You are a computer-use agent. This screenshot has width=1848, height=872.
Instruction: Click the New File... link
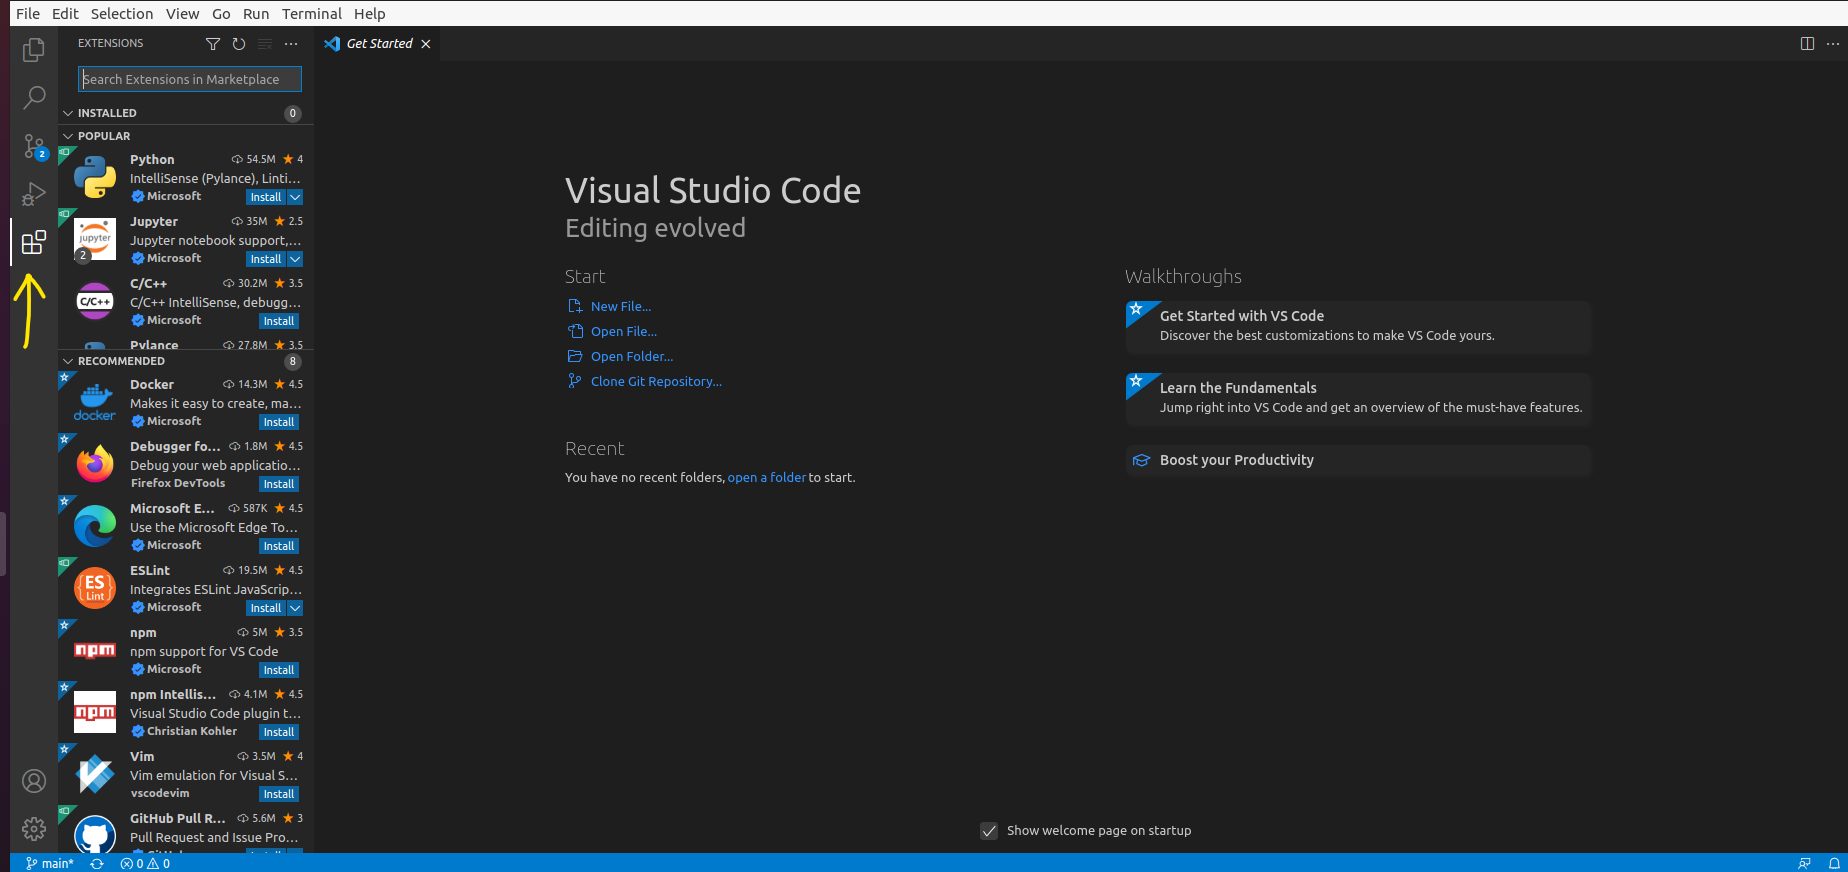coord(620,307)
